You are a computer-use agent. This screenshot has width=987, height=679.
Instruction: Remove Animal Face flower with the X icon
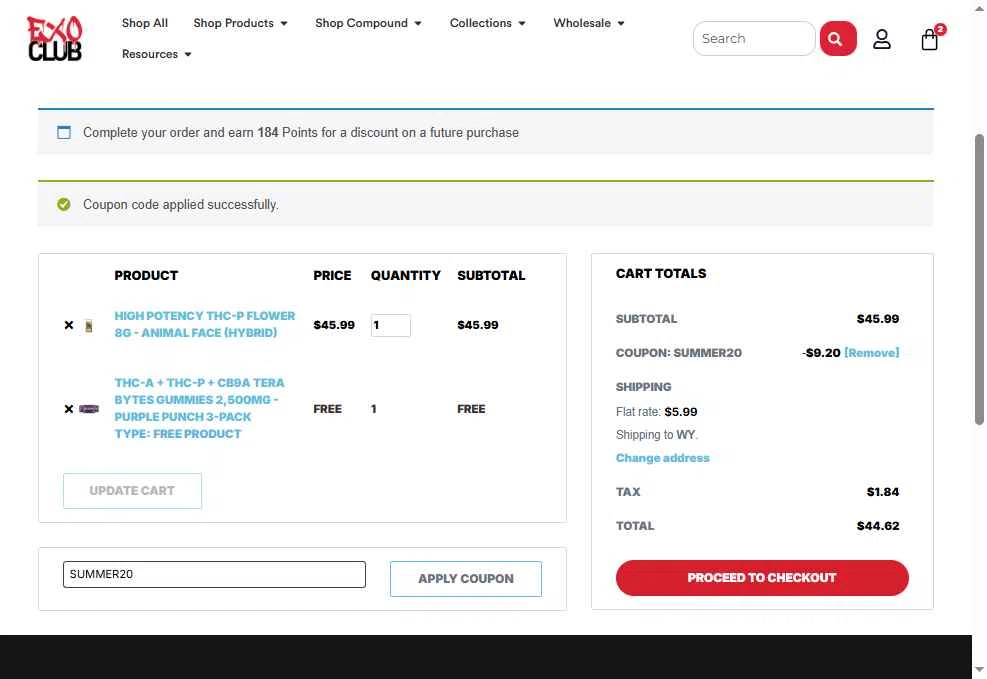69,325
